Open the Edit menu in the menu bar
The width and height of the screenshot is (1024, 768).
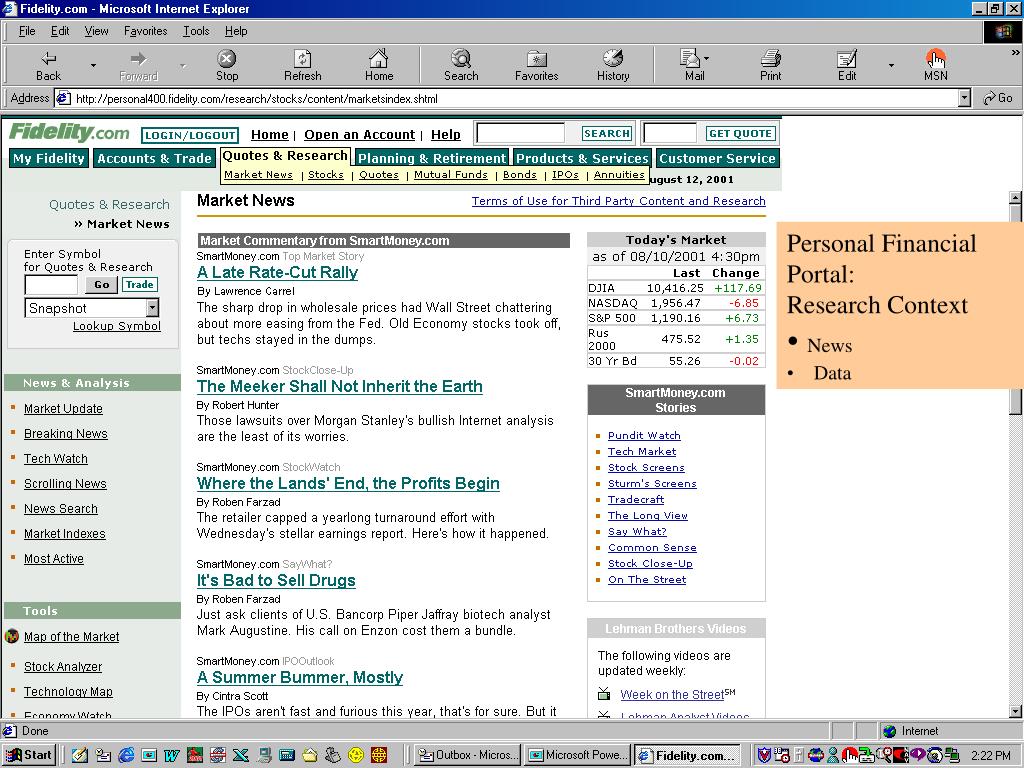pos(60,31)
